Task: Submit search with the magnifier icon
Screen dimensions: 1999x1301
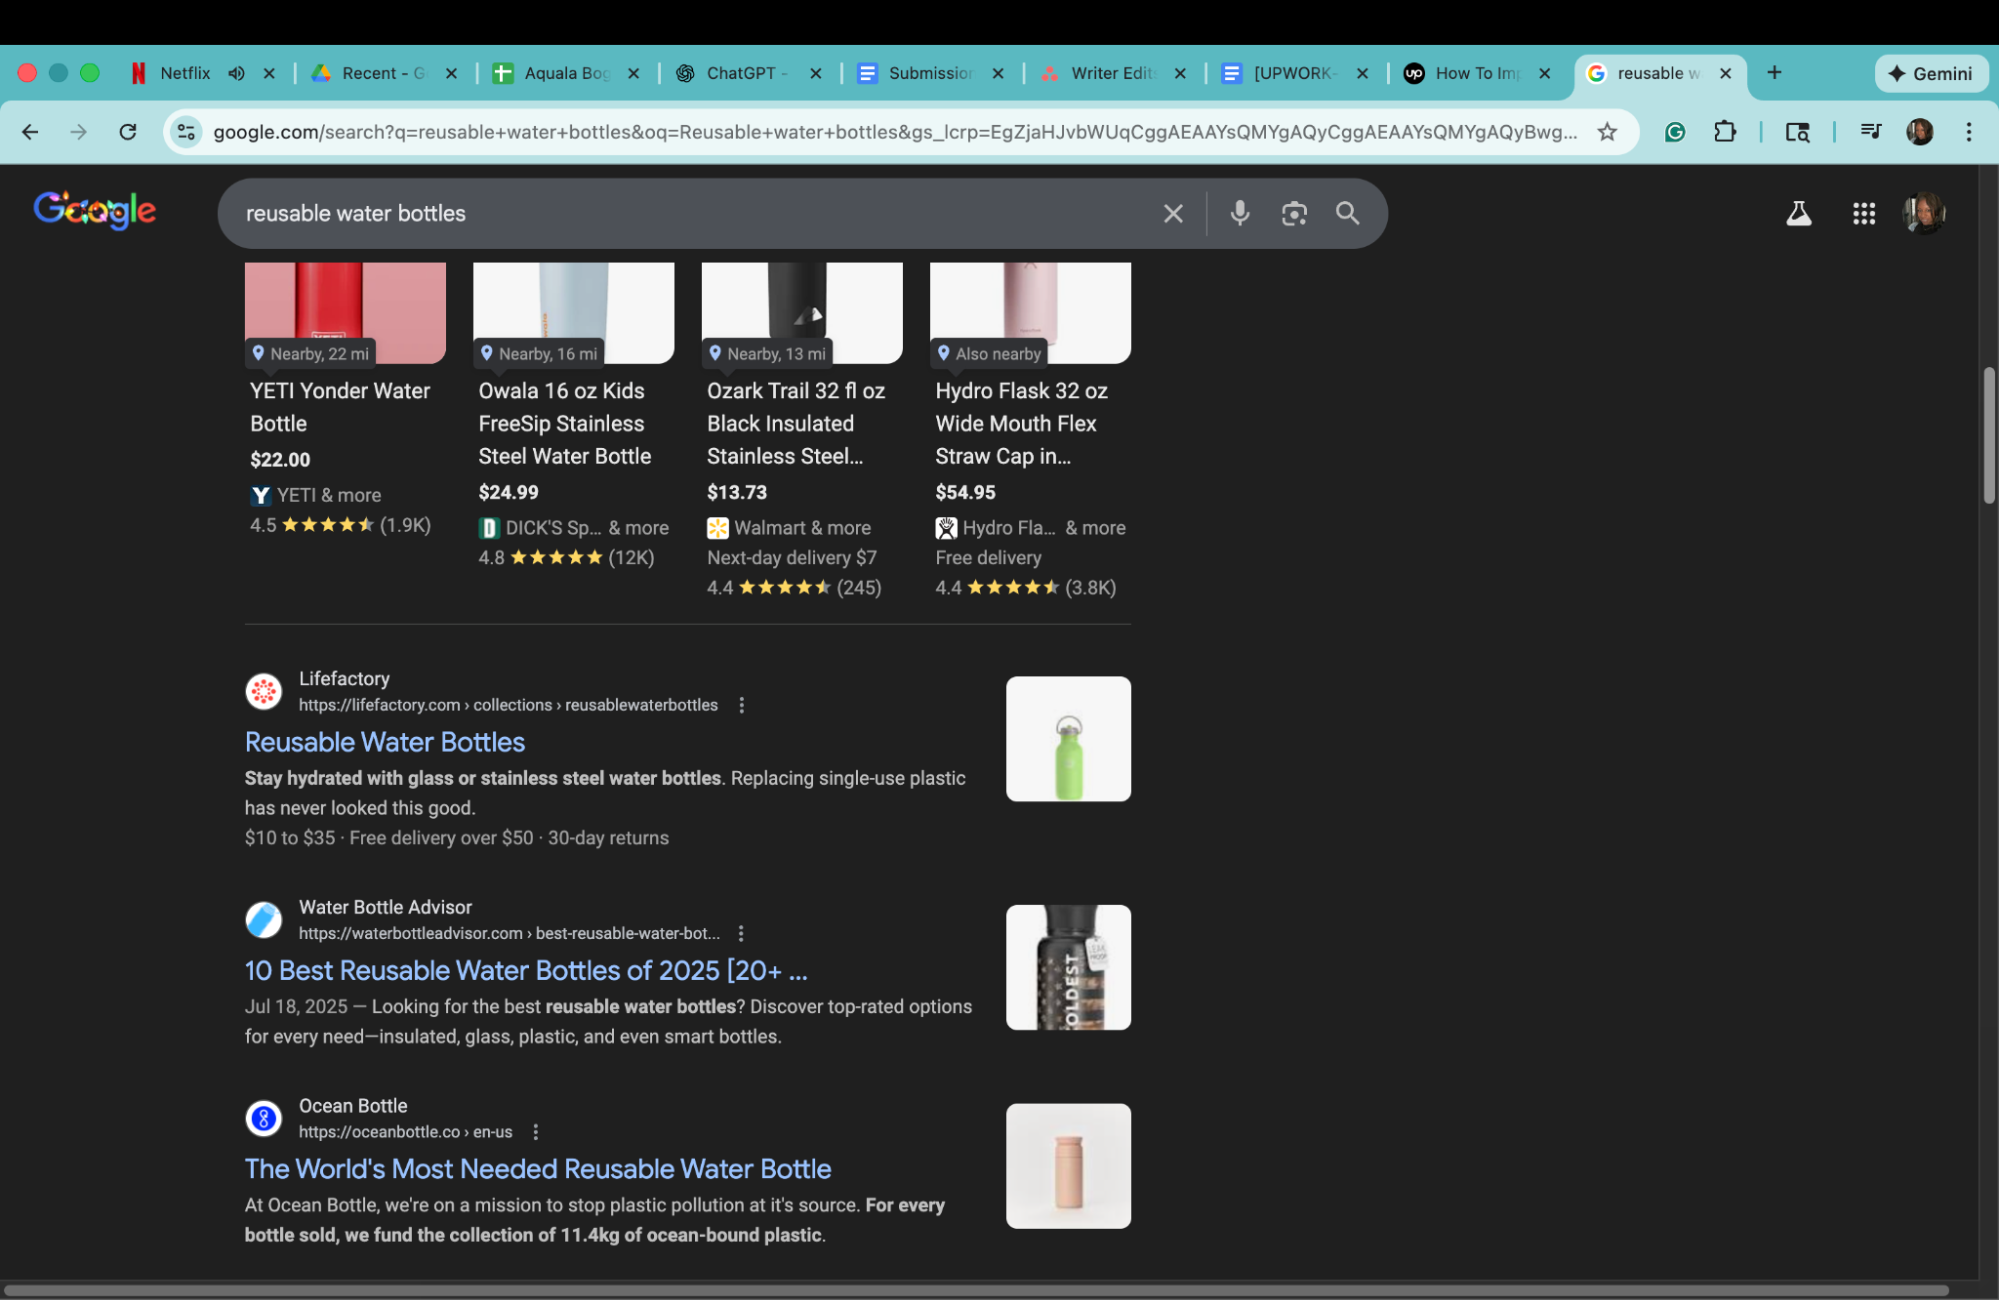Action: [x=1348, y=213]
